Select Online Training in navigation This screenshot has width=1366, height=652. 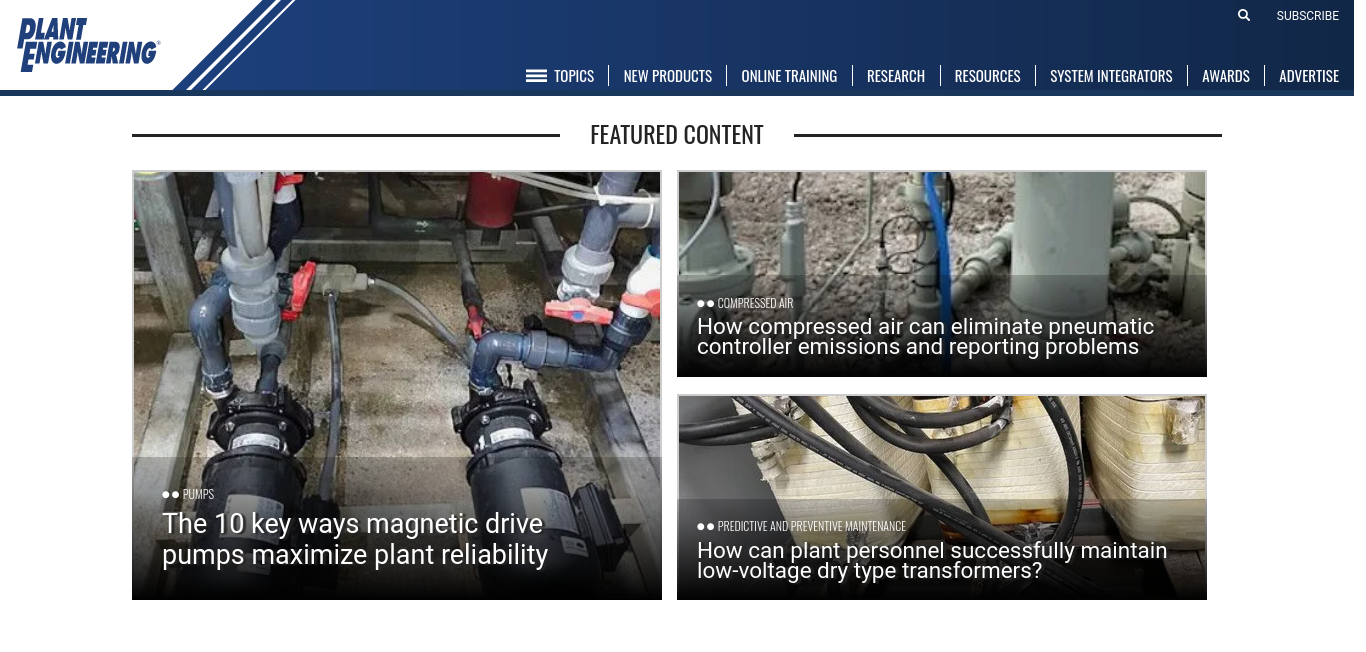(x=789, y=76)
